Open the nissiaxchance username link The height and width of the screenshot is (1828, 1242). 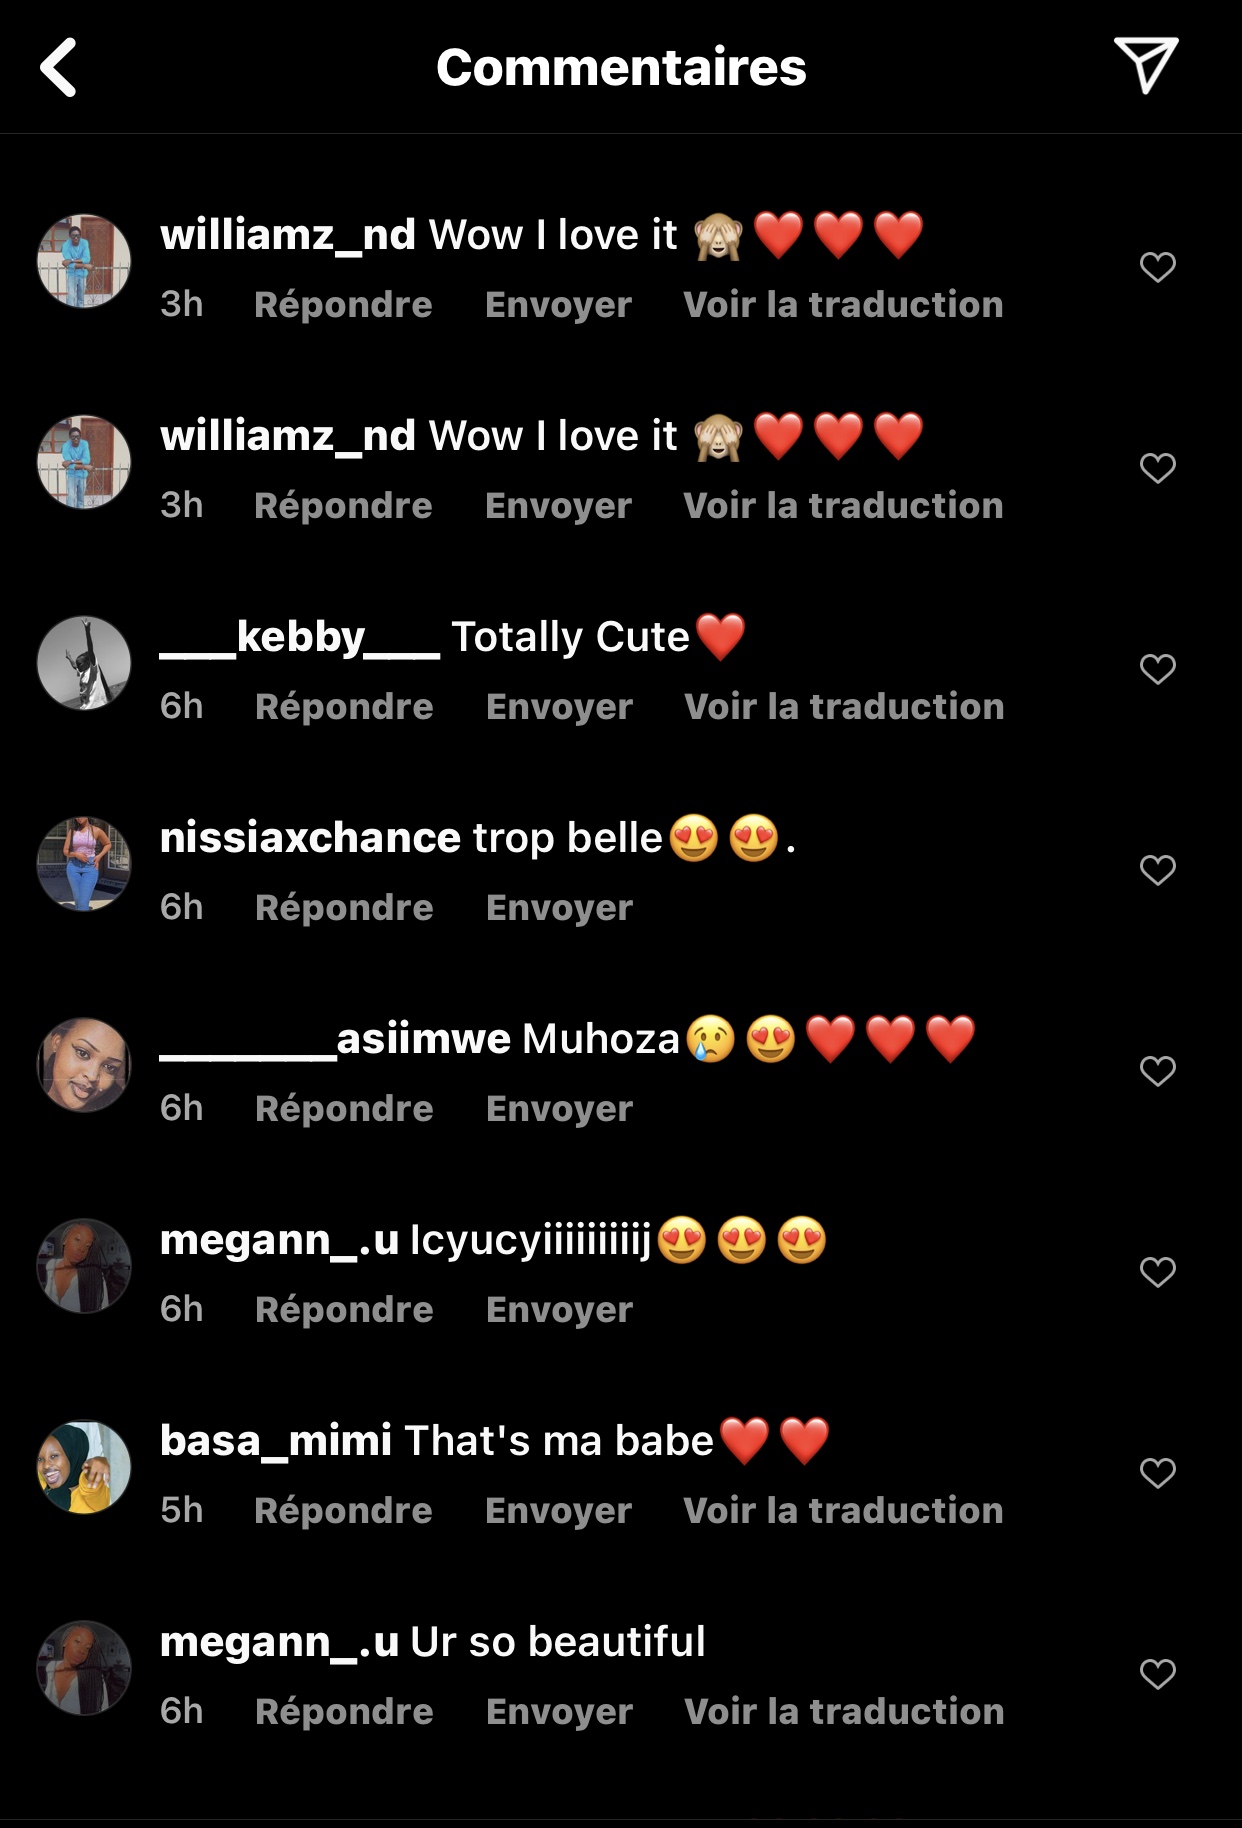pyautogui.click(x=310, y=838)
